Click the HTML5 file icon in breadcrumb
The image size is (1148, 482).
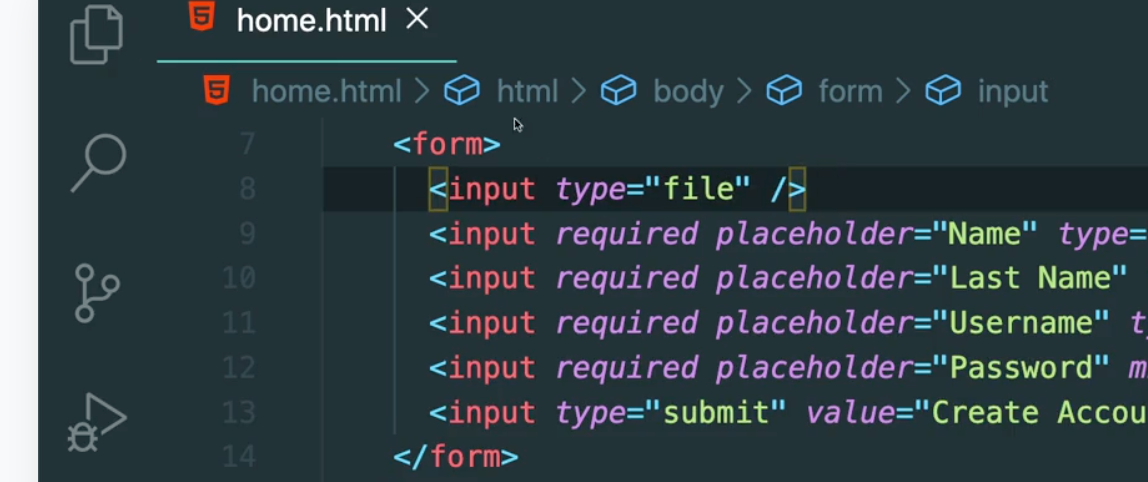[217, 91]
